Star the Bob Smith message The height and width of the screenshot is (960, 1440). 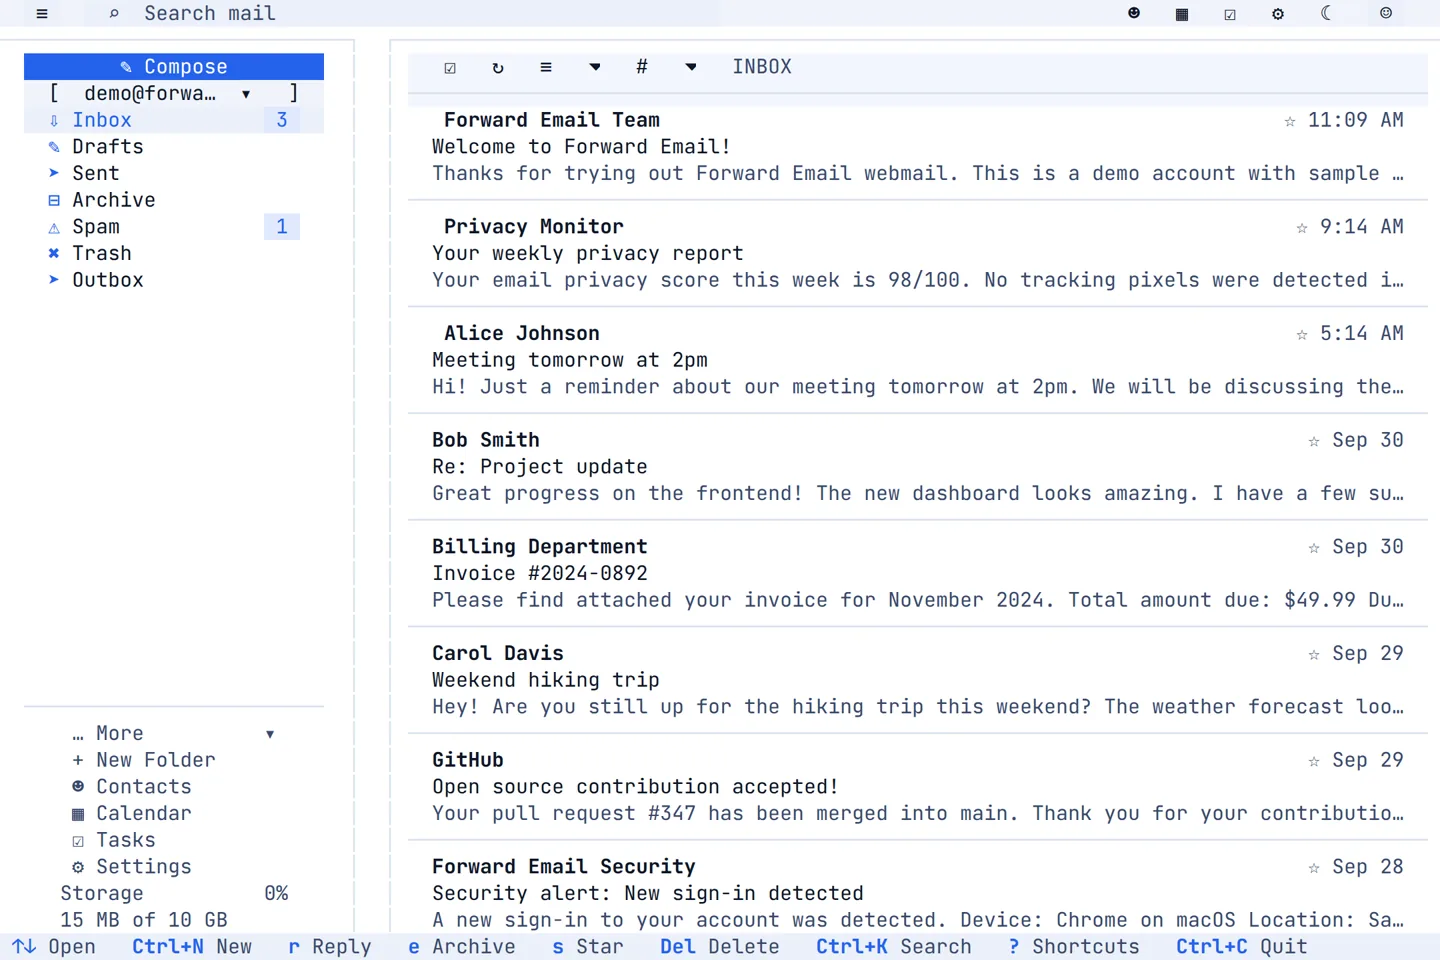point(1314,441)
